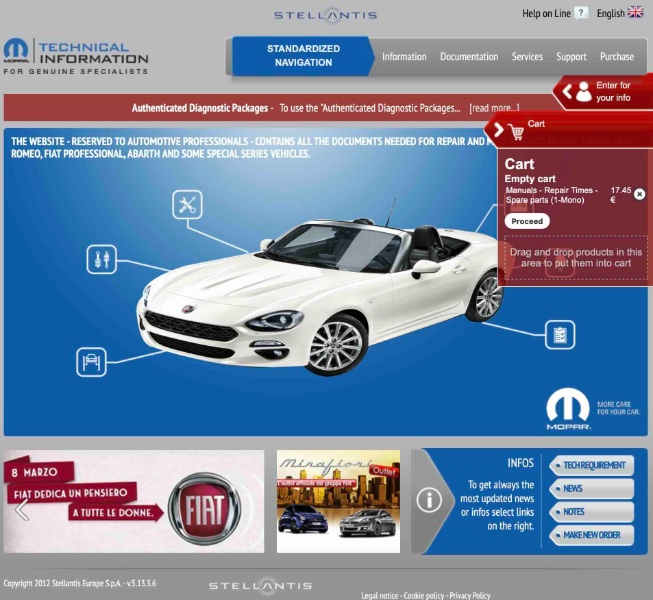
Task: Click the UK flag language icon
Action: tap(635, 13)
